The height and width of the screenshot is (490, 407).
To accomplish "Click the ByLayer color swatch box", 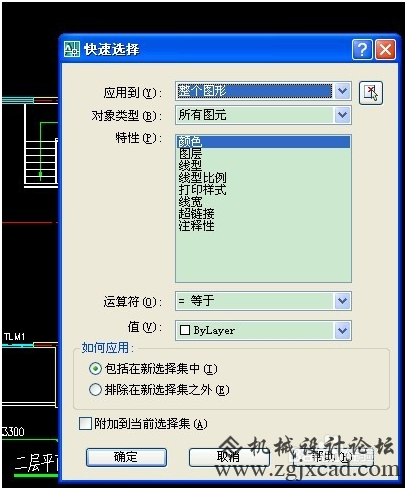I will tap(185, 330).
